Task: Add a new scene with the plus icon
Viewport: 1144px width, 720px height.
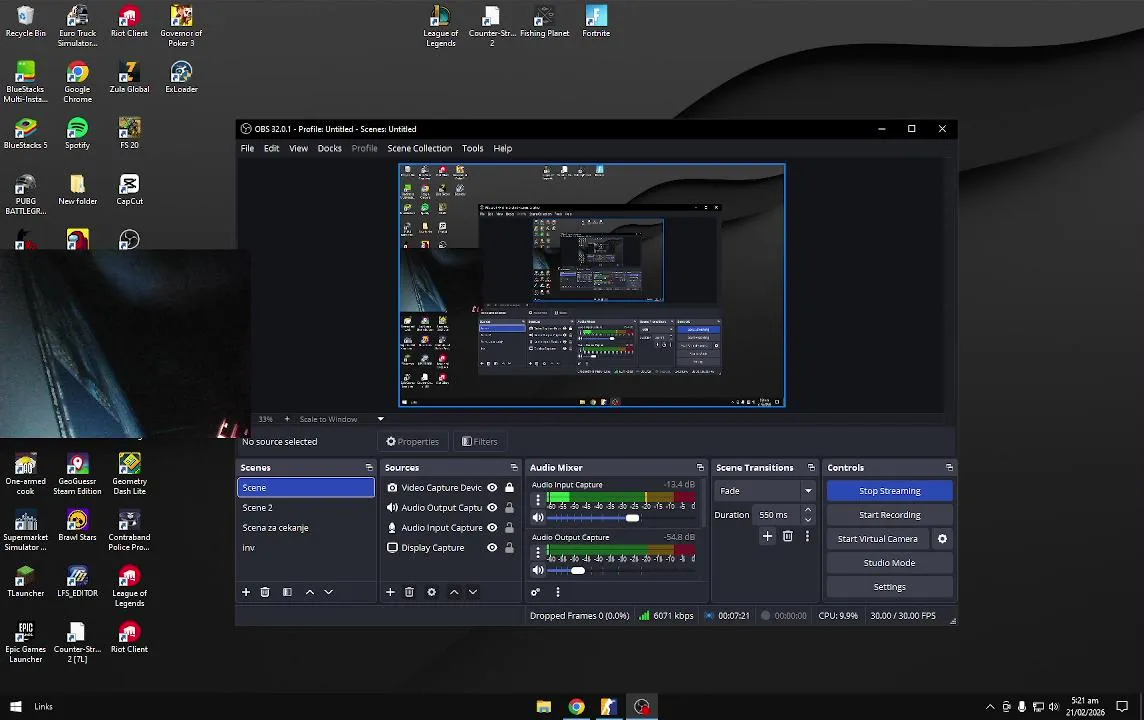Action: pyautogui.click(x=246, y=592)
